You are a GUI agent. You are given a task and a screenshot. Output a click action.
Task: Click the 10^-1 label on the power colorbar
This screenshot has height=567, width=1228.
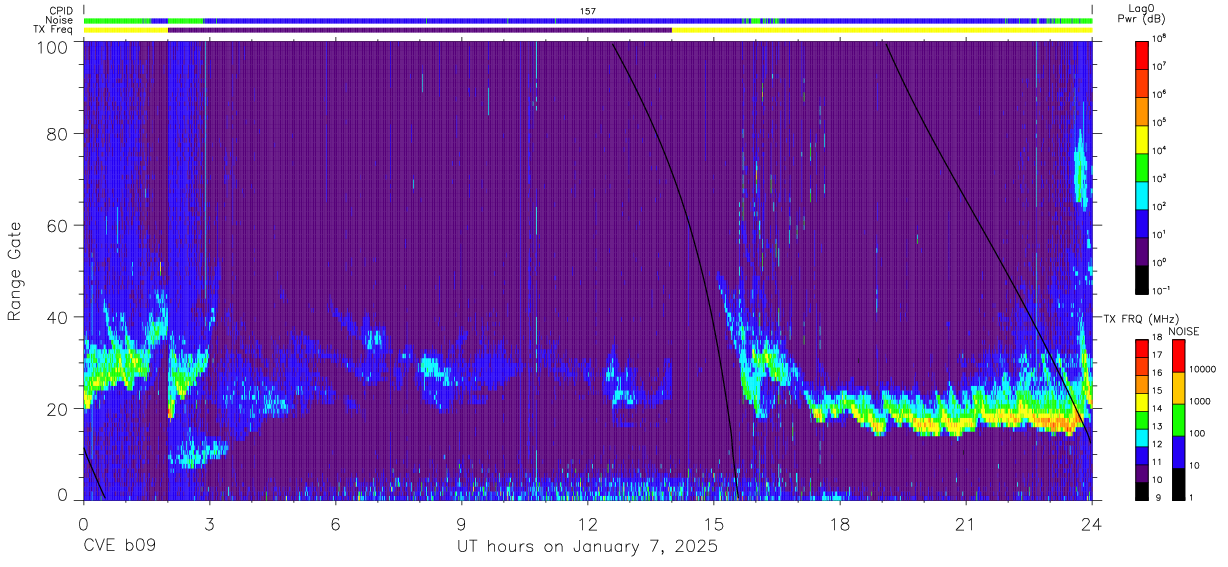click(1162, 289)
